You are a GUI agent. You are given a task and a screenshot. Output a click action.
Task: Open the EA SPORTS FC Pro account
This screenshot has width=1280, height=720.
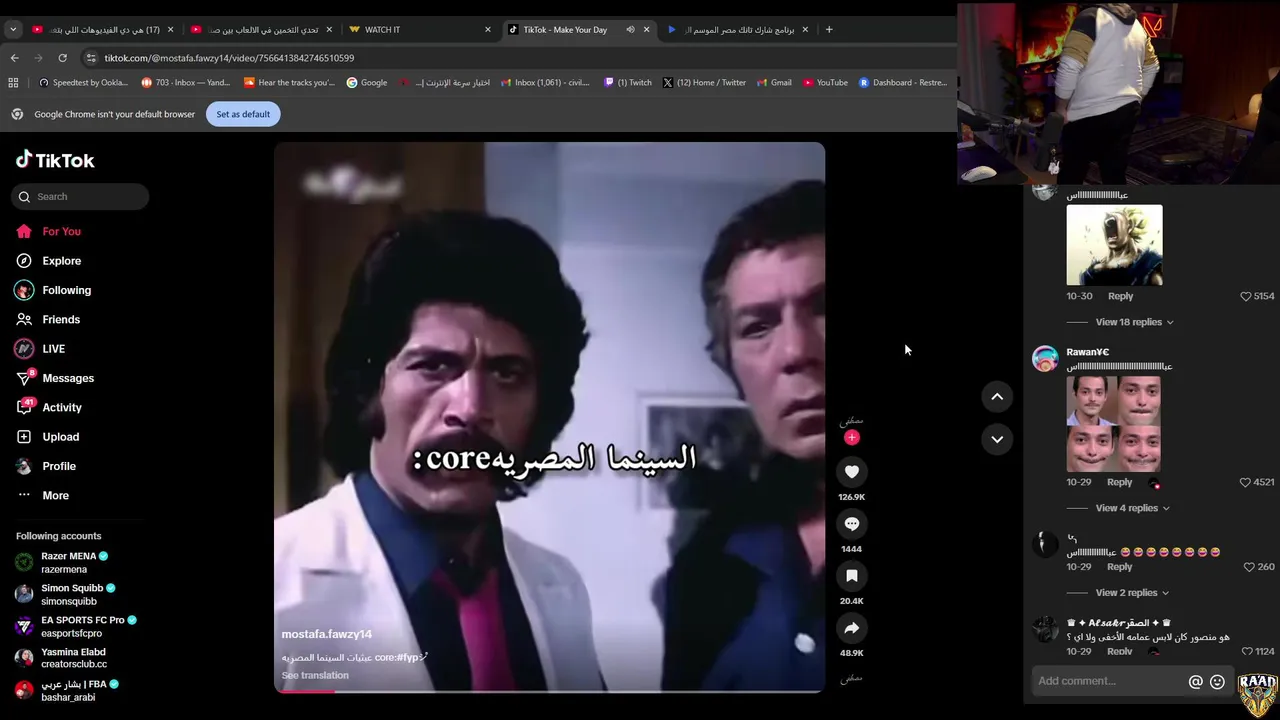pyautogui.click(x=76, y=627)
